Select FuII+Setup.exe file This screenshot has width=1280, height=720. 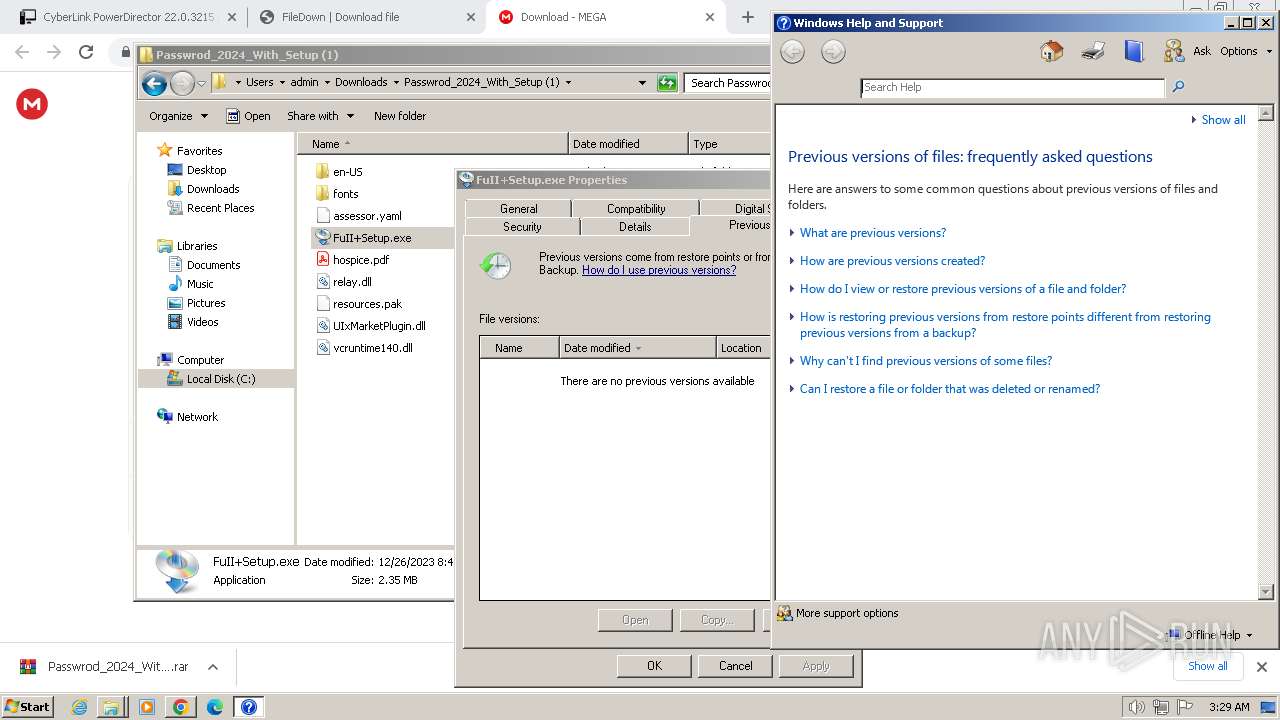pos(372,238)
